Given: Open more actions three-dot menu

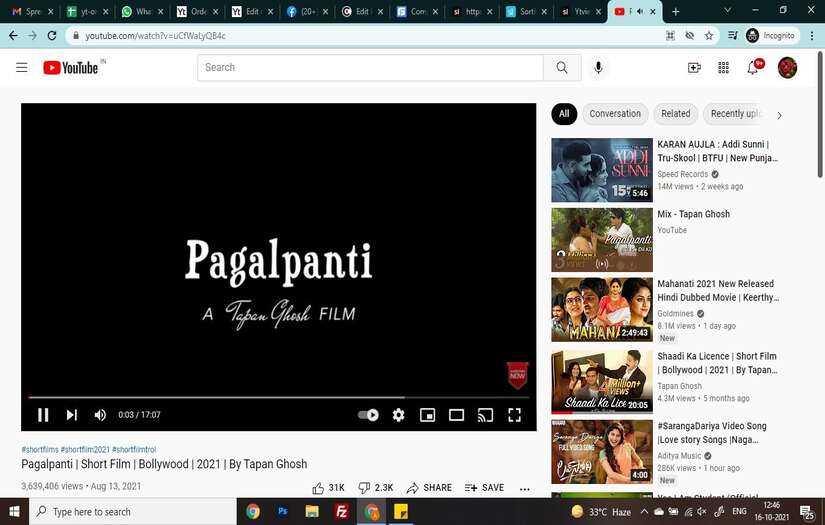Looking at the screenshot, I should (525, 489).
